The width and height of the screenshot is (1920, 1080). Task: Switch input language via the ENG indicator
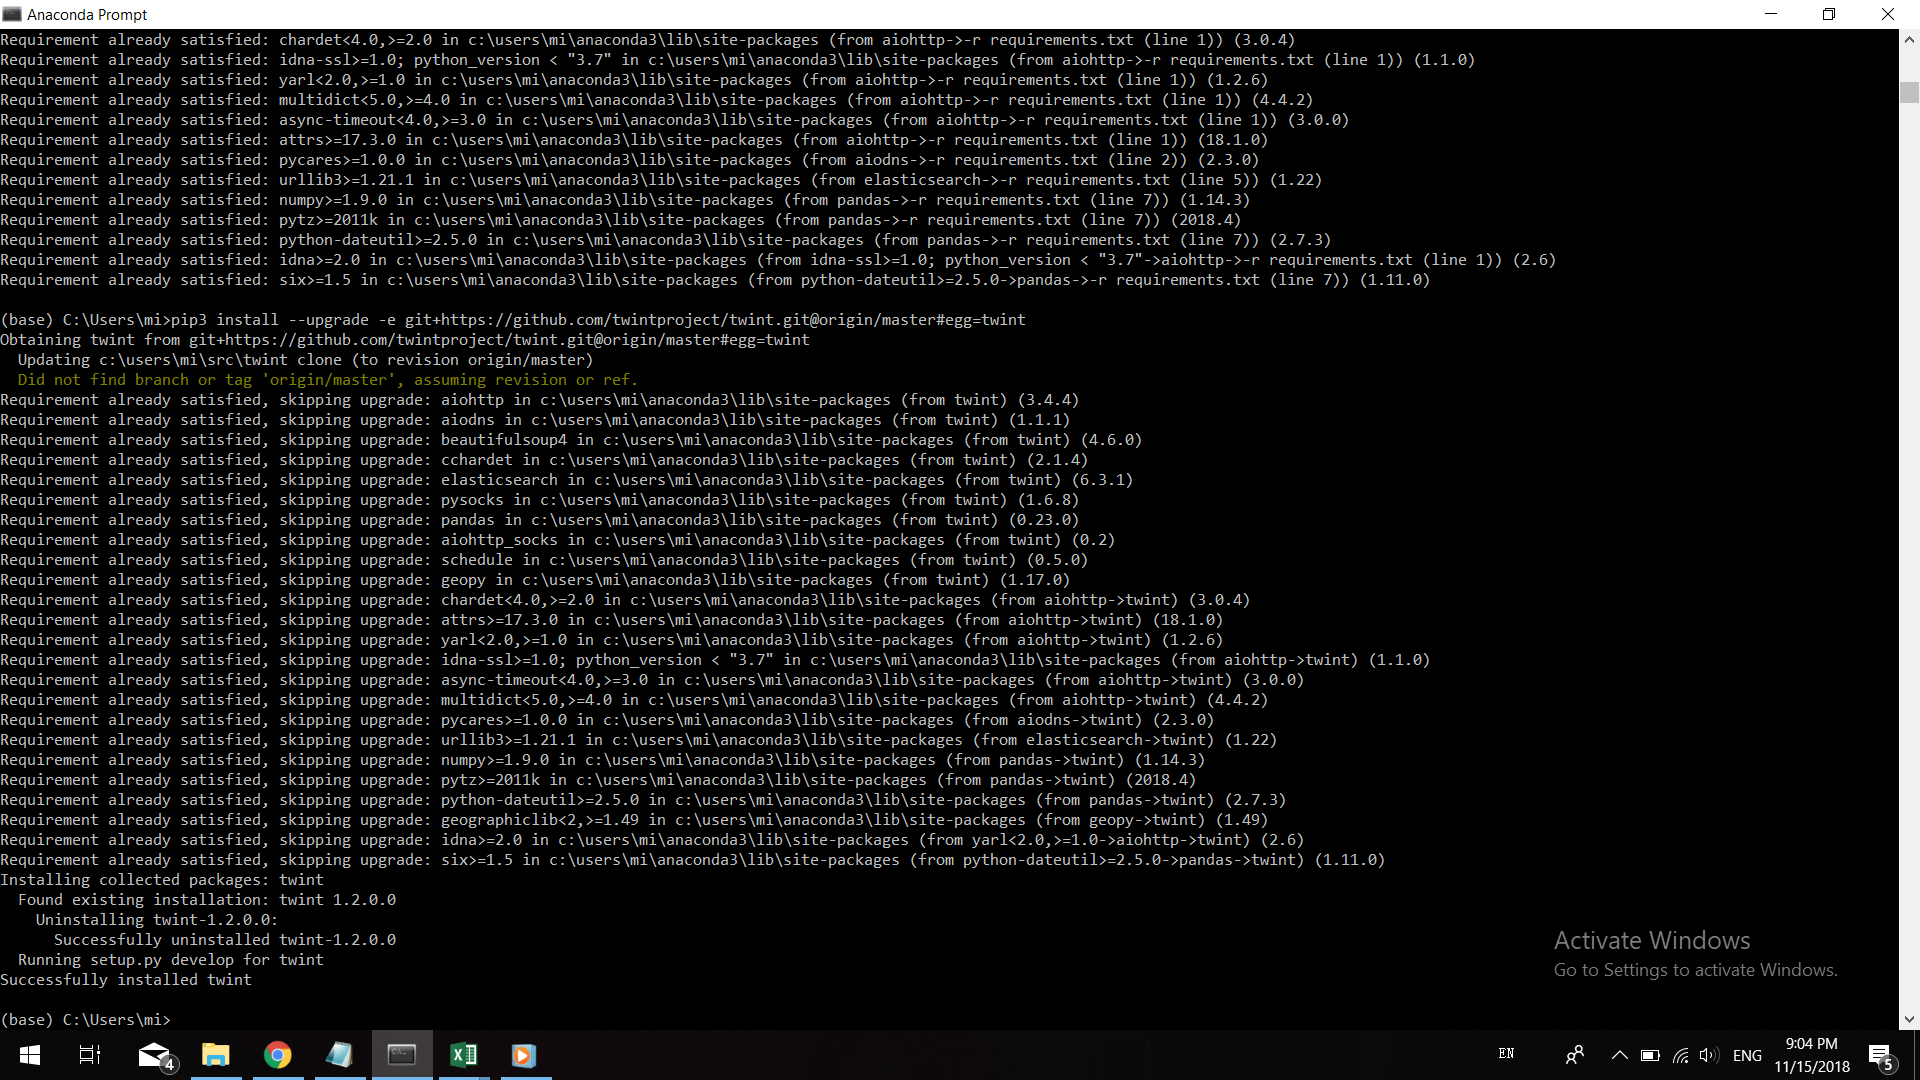(x=1746, y=1055)
